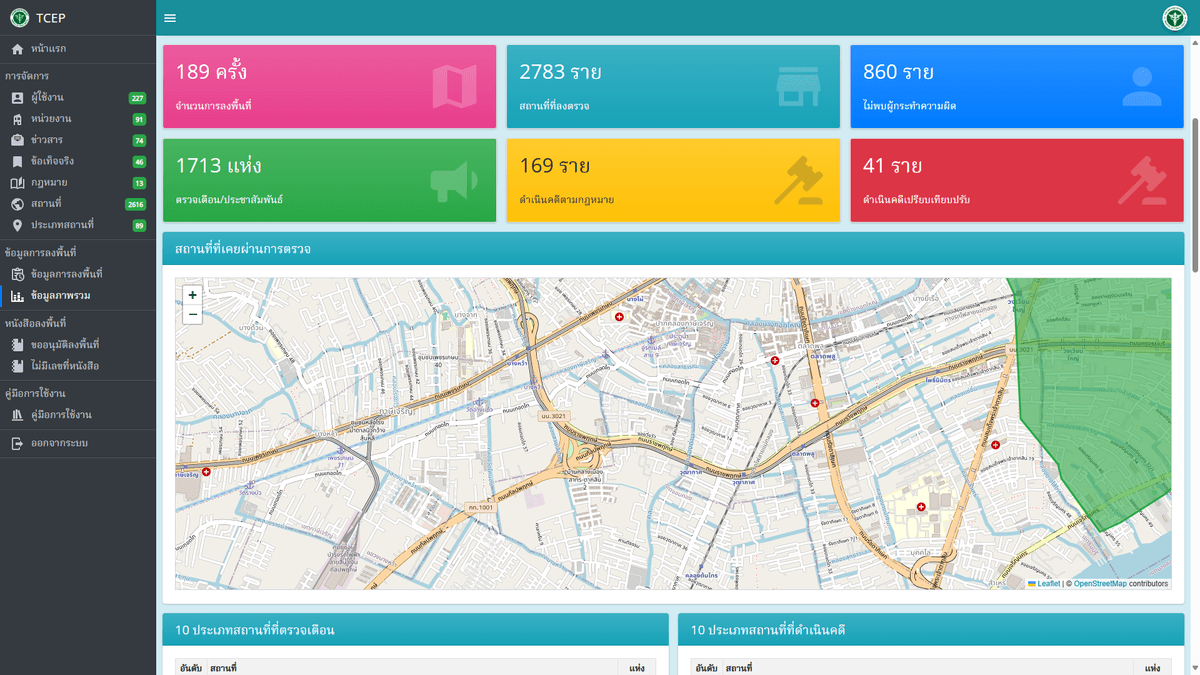Screen dimensions: 1200x675
Task: Zoom in on the map
Action: (x=193, y=295)
